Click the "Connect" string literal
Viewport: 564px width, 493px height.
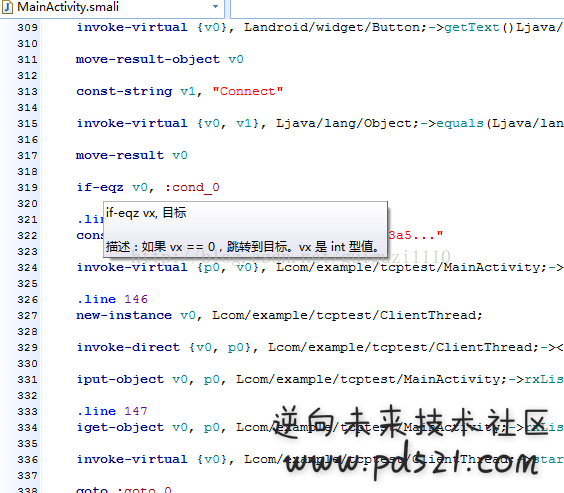click(x=248, y=91)
